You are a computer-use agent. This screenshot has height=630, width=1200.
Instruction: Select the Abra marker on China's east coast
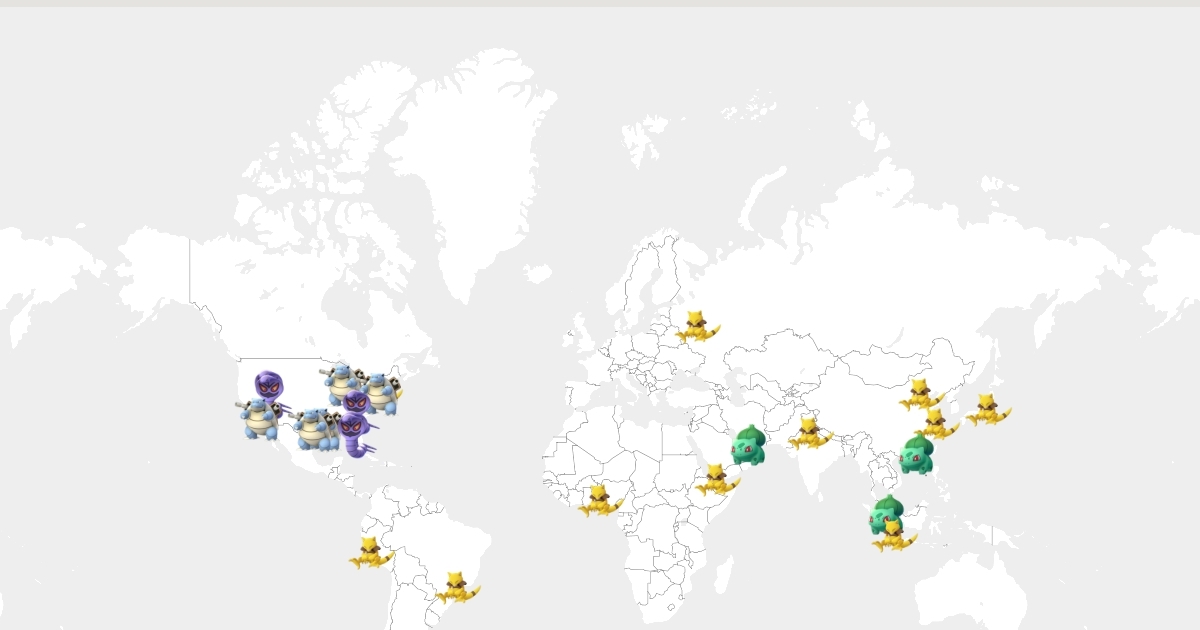(x=937, y=424)
